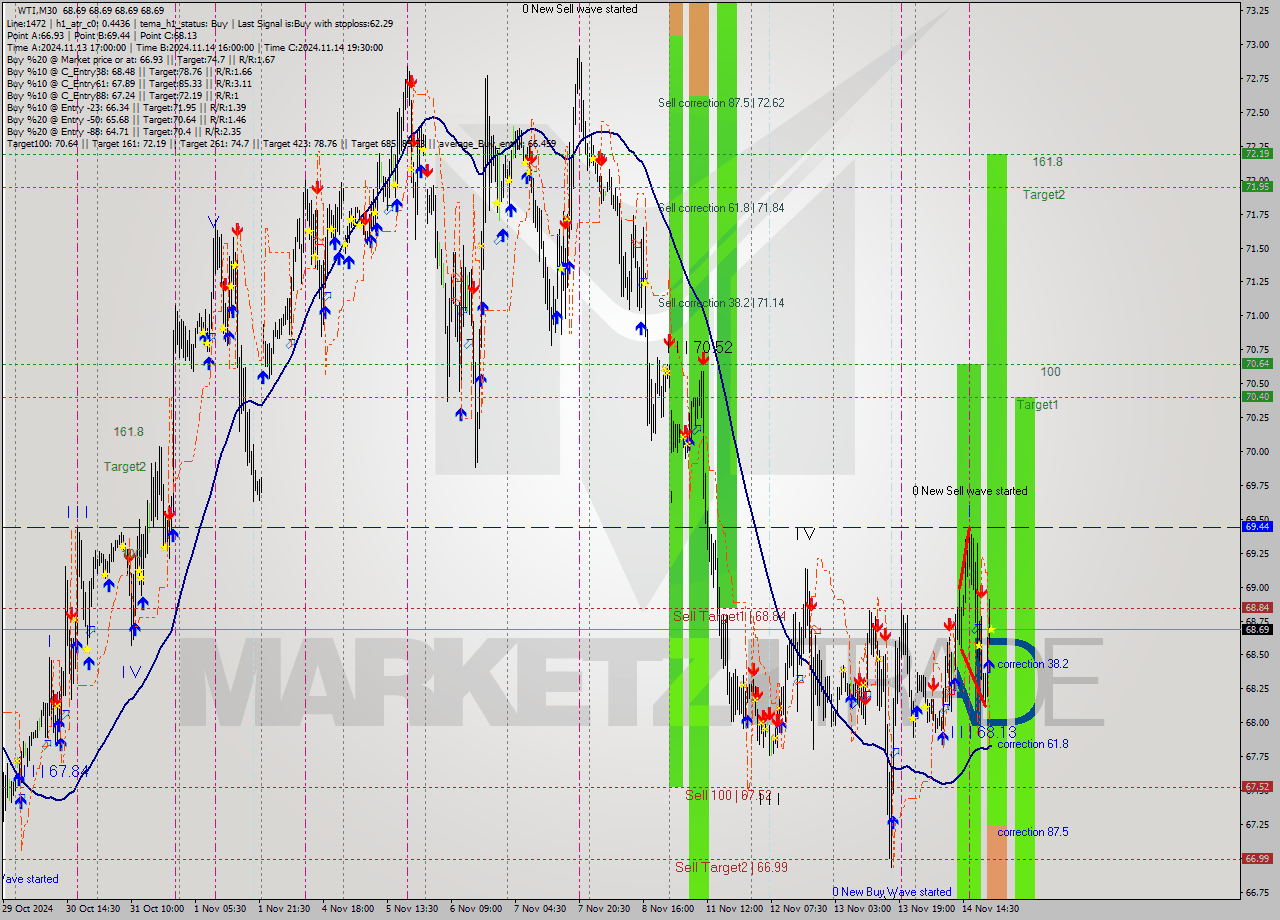The image size is (1280, 920).
Task: Click the 'Sell 100 | 67.52' label
Action: [728, 795]
